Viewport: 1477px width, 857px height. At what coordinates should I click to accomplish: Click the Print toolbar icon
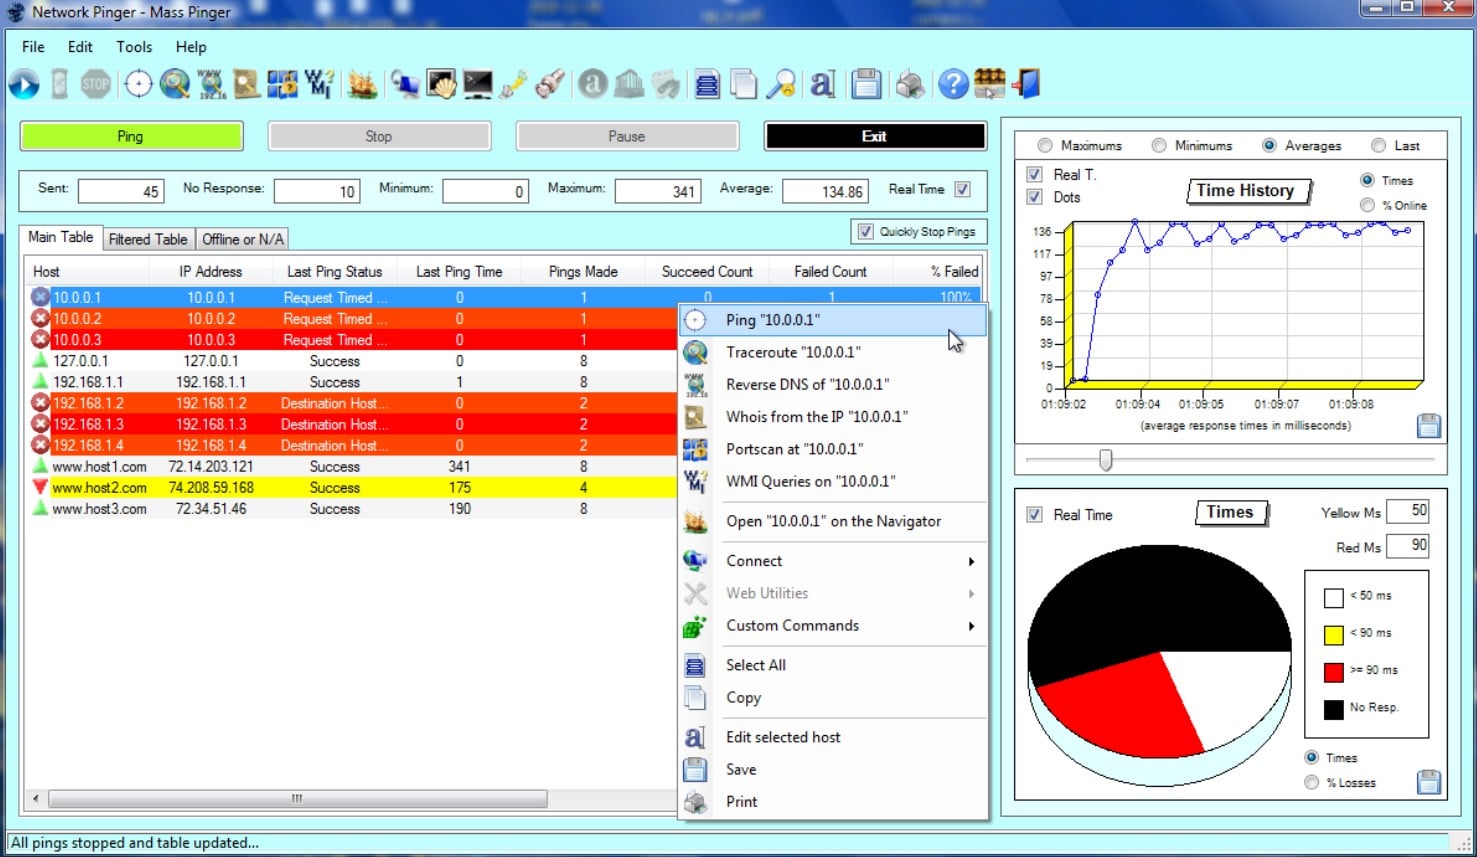point(910,85)
